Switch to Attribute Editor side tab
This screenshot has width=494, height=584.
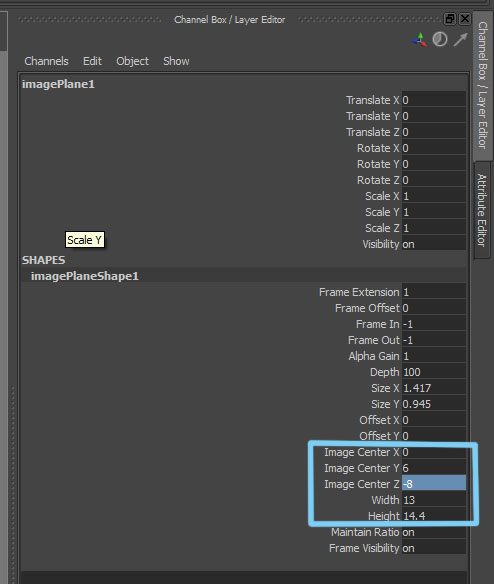[482, 210]
